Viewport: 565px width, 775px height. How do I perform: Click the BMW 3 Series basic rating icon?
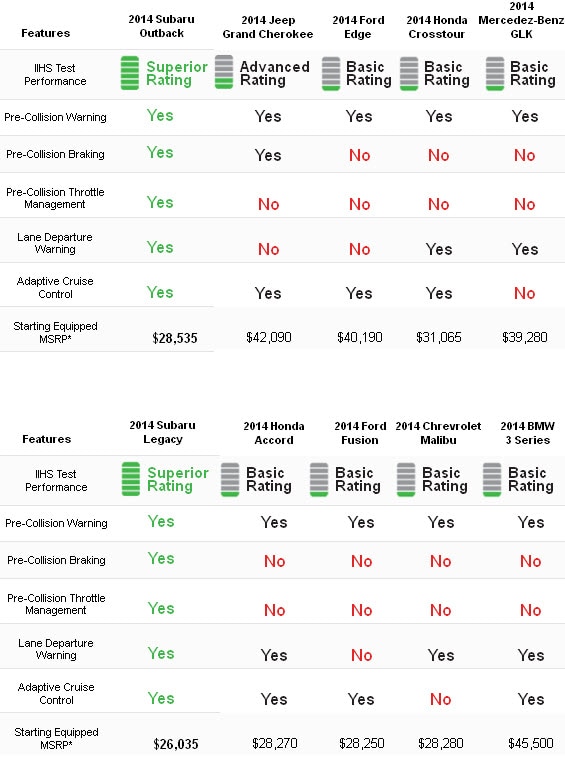pos(492,479)
